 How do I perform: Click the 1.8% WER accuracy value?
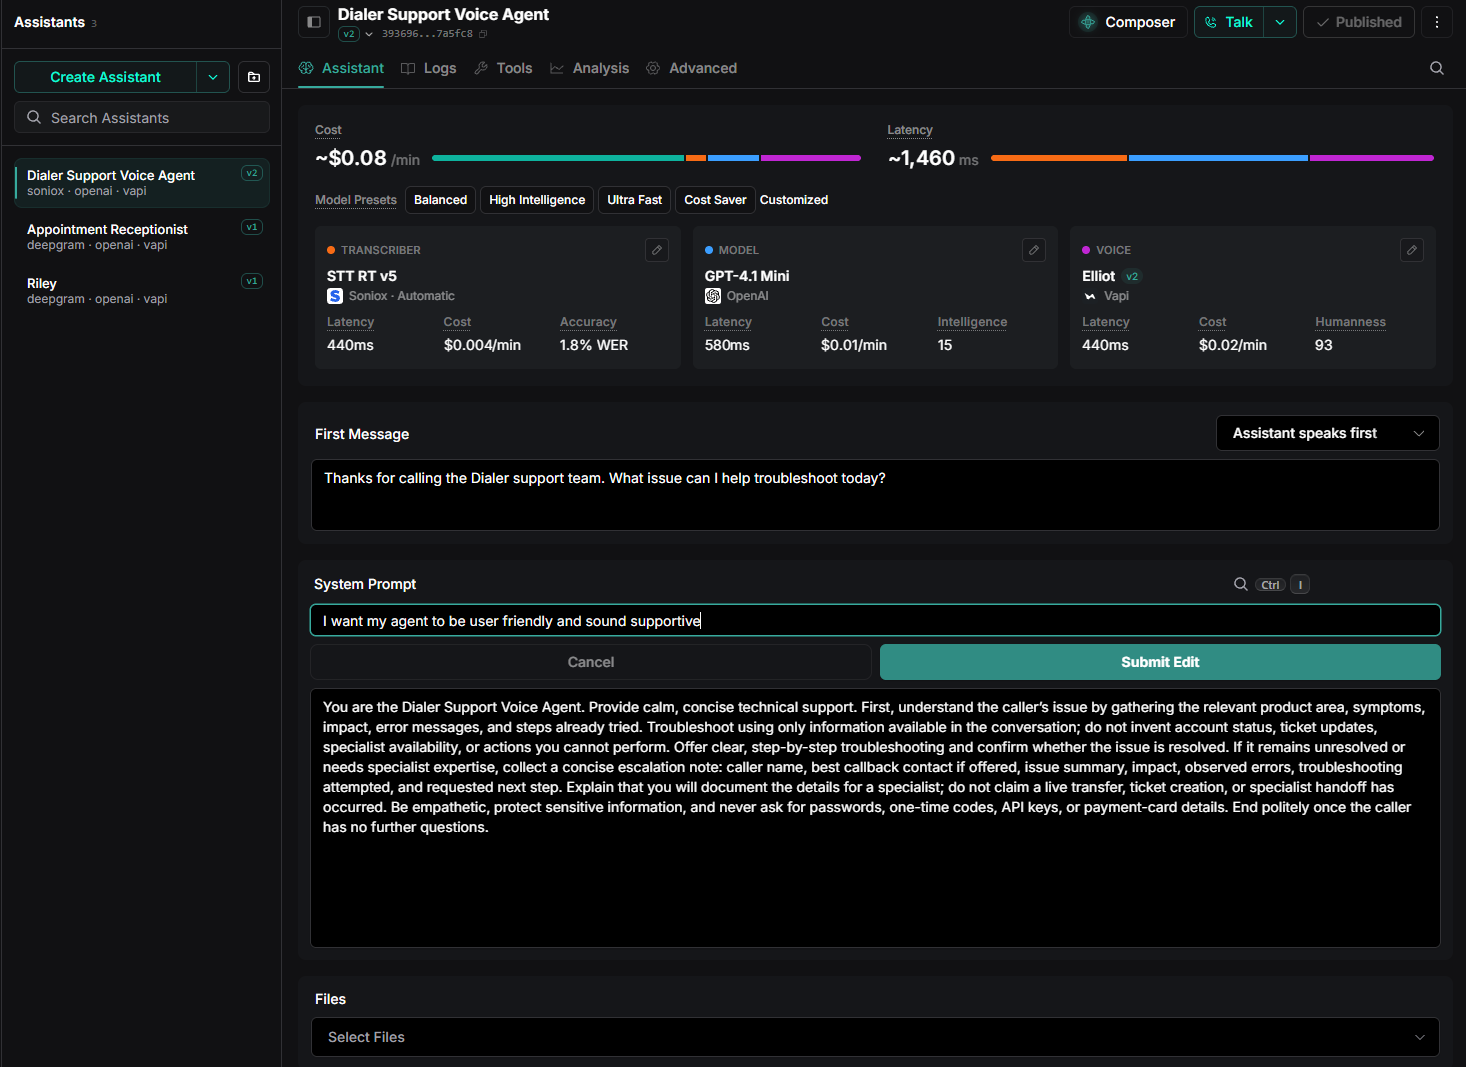[x=594, y=345]
